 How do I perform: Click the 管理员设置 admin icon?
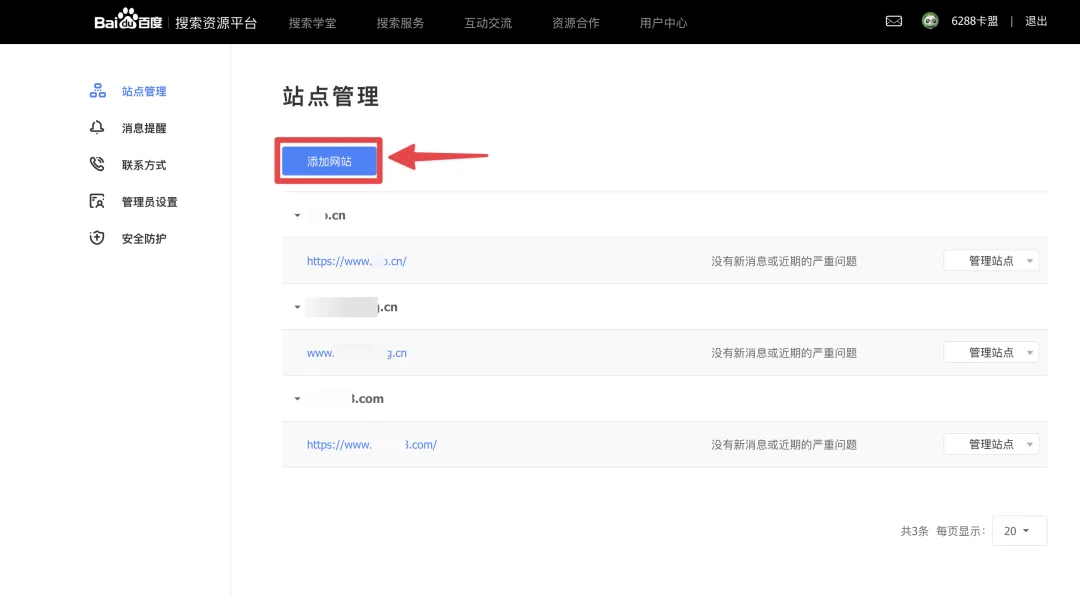97,202
